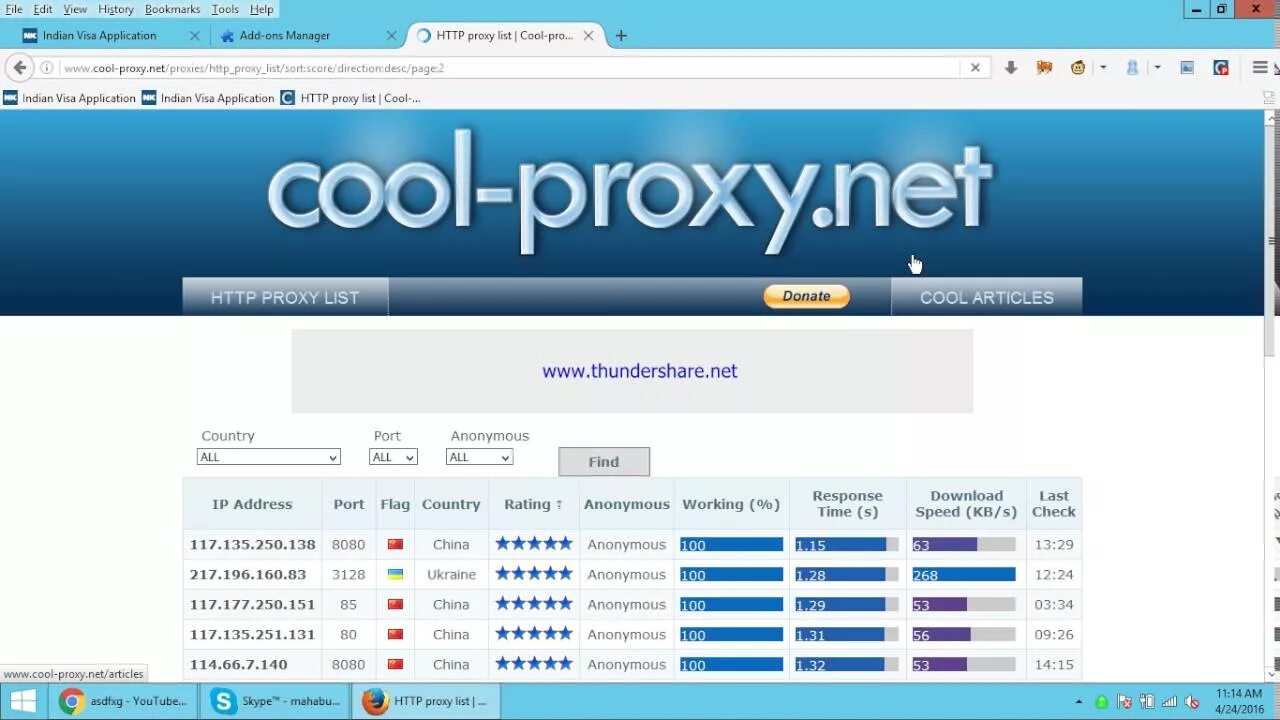Click working bar in 117.135.251.131 row
Screen dimensions: 1280x720
[732, 635]
